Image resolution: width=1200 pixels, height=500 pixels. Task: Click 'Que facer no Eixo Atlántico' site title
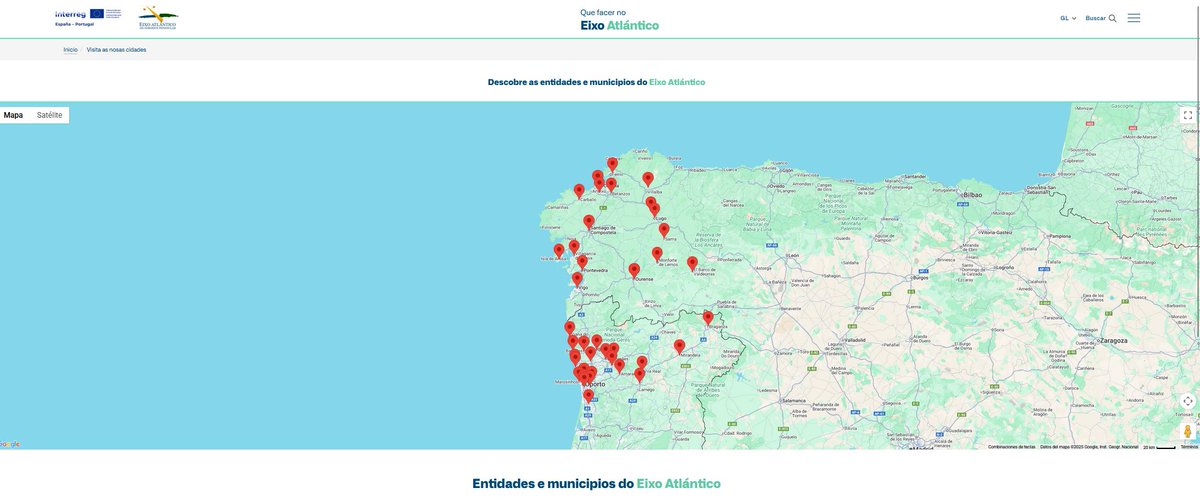(x=620, y=19)
